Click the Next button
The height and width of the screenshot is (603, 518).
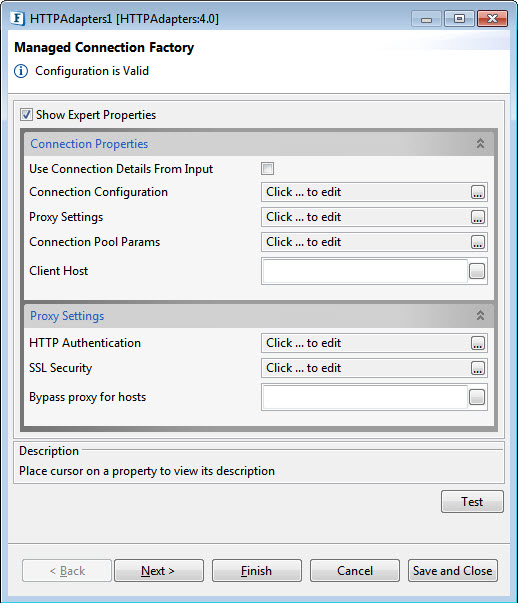[x=159, y=571]
